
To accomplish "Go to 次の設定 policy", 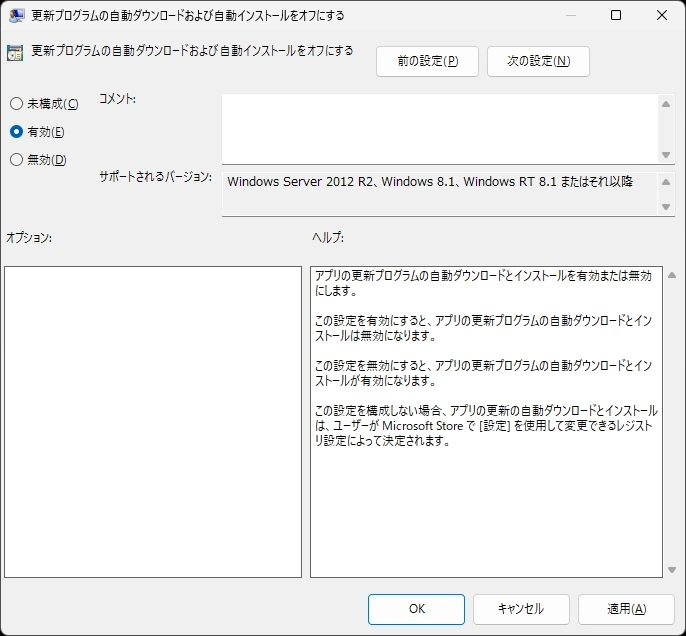I will [538, 61].
